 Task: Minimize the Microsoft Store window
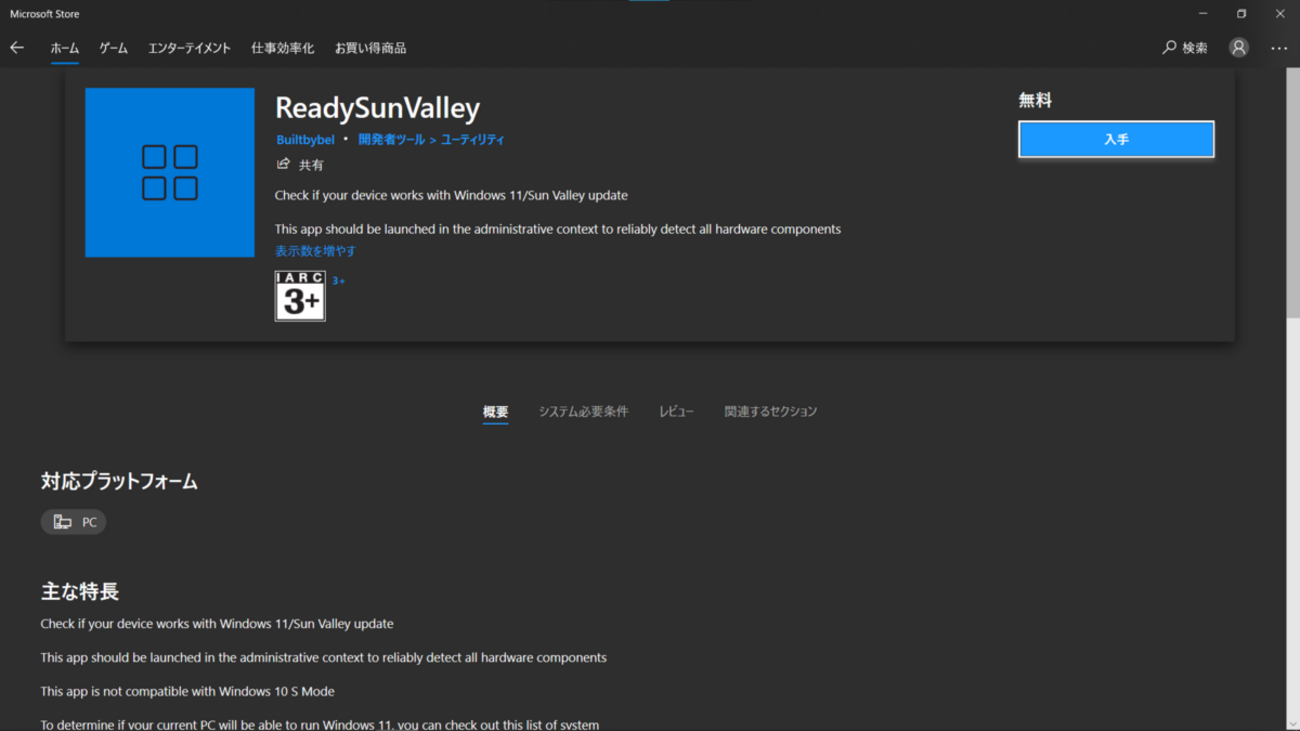click(x=1203, y=14)
